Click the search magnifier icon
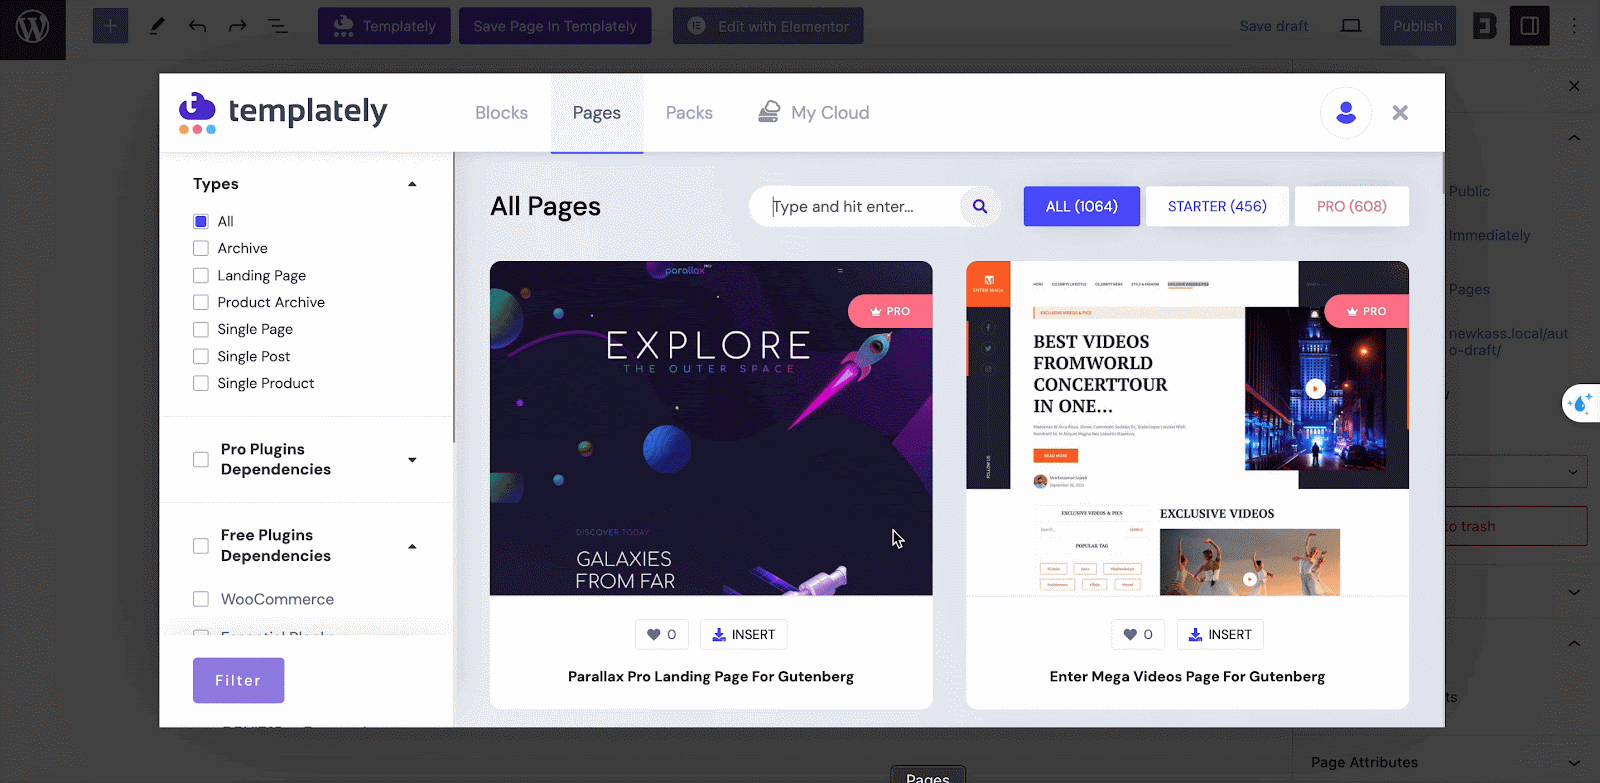This screenshot has height=783, width=1600. 980,206
